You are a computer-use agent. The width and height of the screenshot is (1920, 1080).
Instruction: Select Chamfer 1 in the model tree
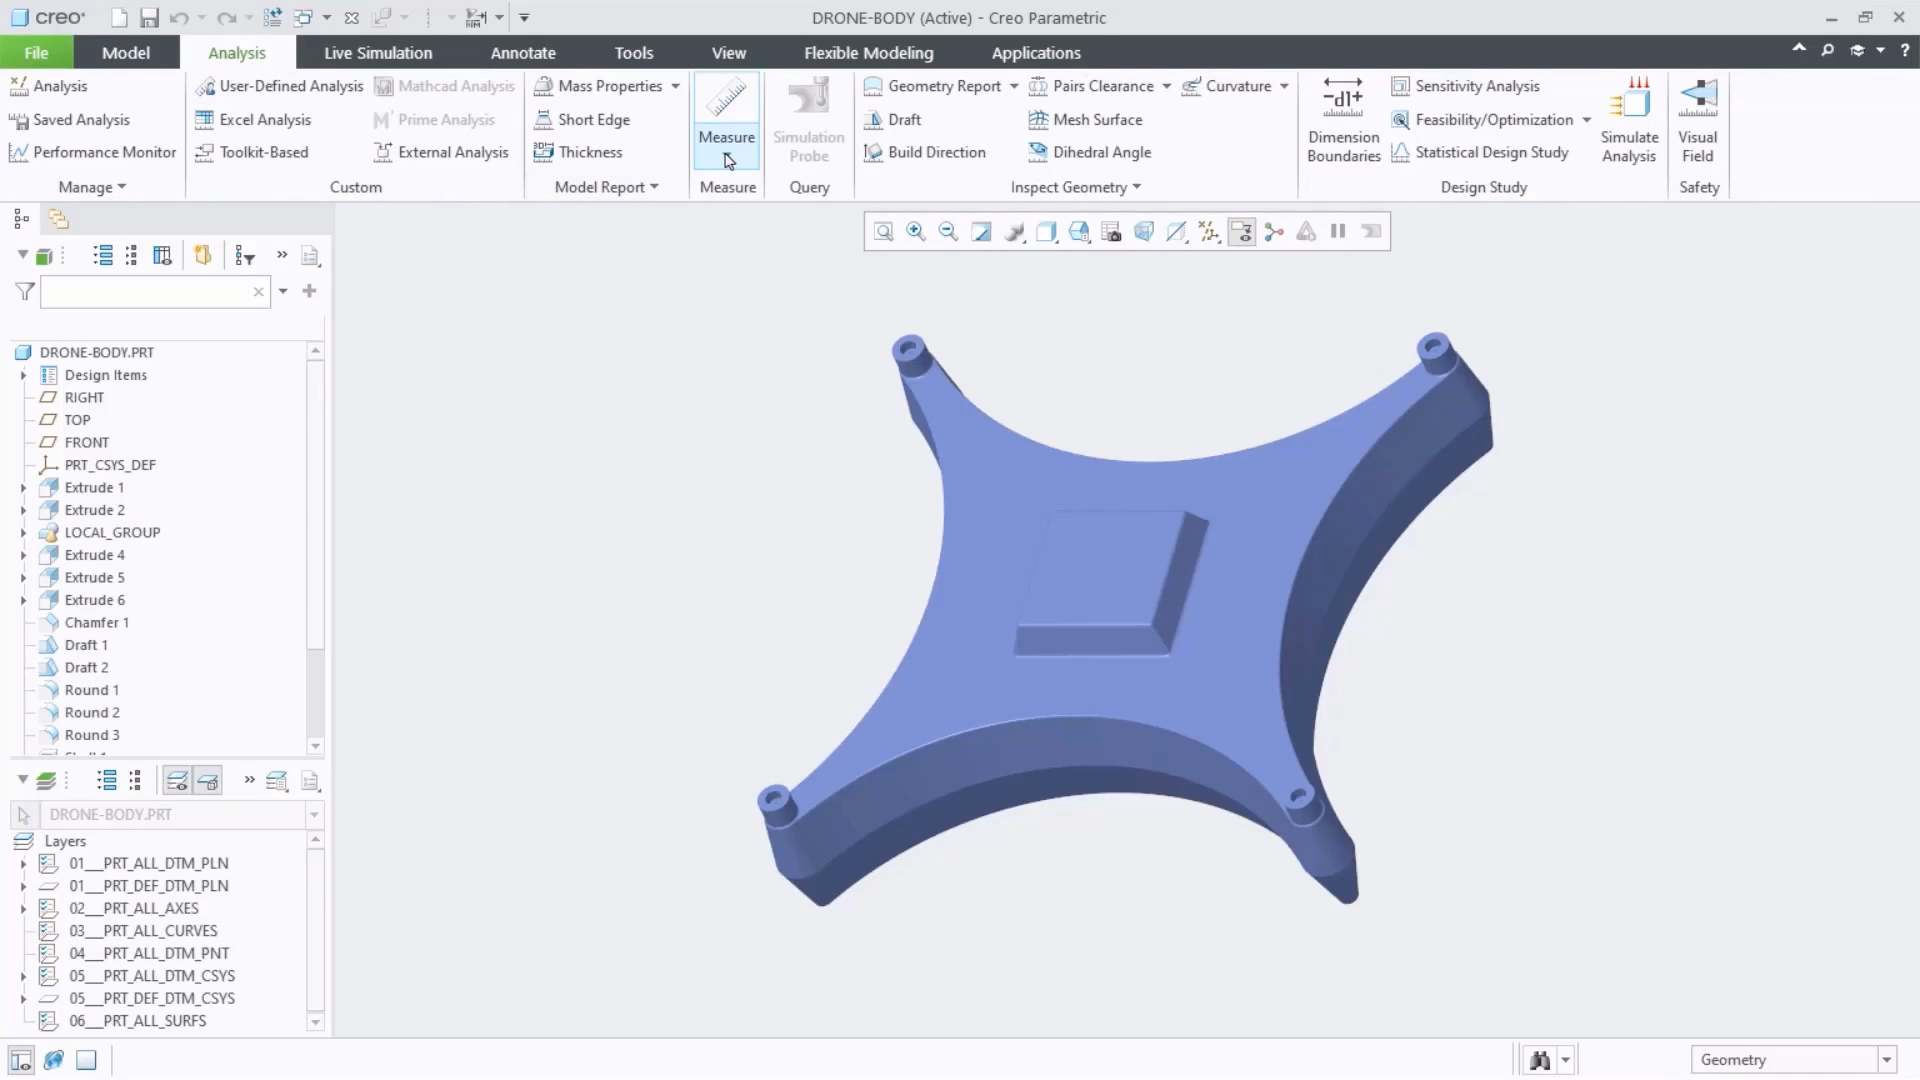coord(96,623)
